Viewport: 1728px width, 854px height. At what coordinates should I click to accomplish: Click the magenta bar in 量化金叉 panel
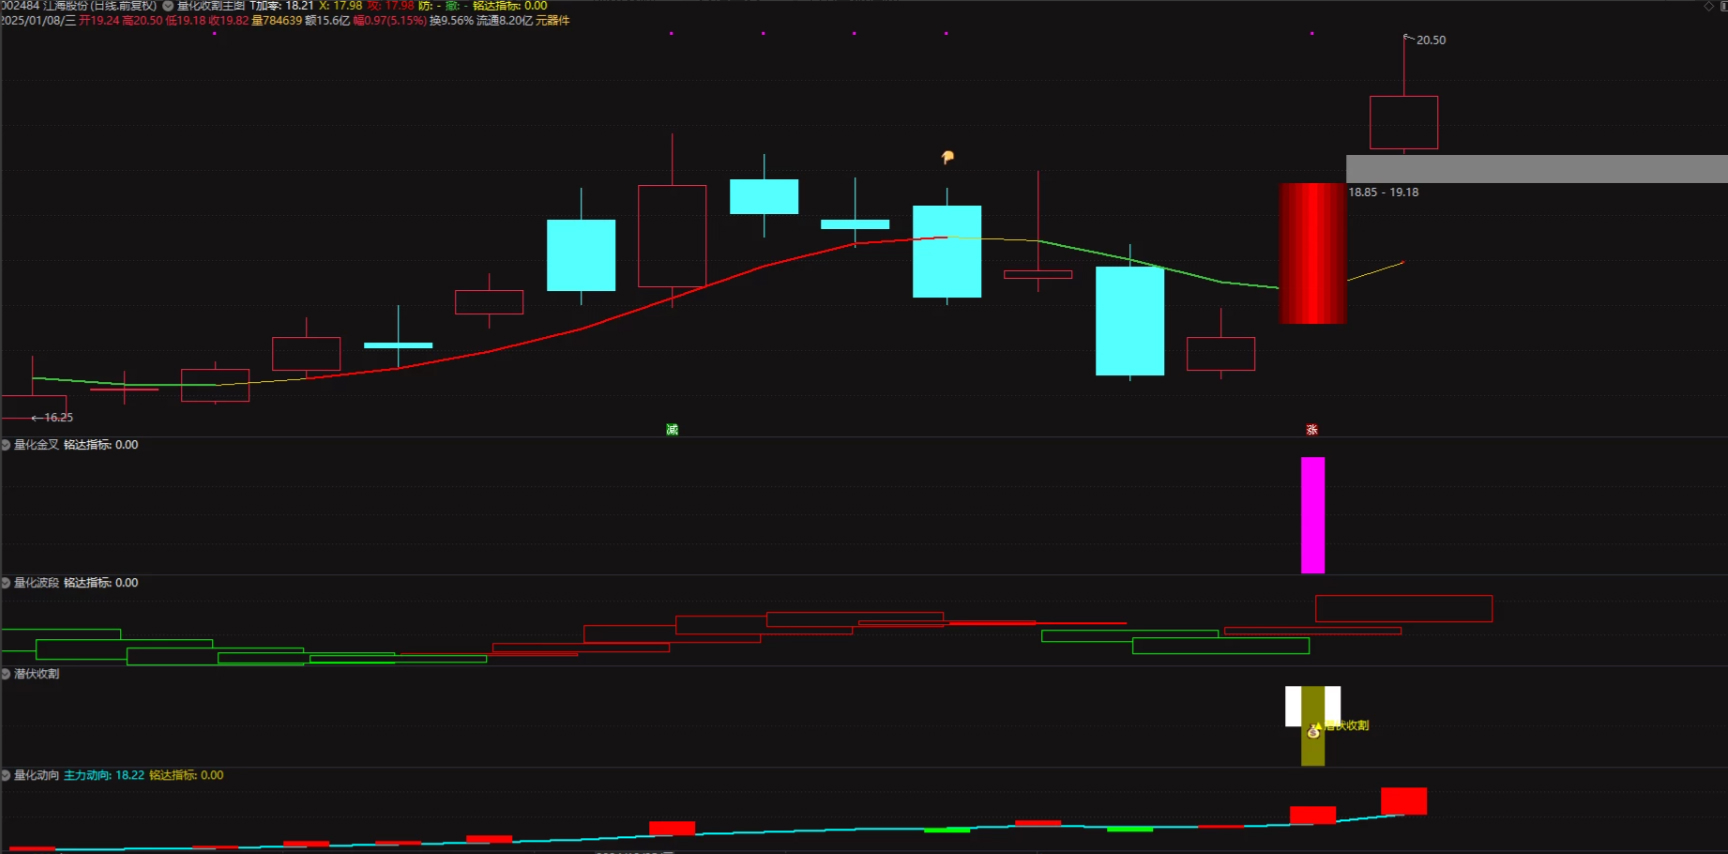point(1312,515)
